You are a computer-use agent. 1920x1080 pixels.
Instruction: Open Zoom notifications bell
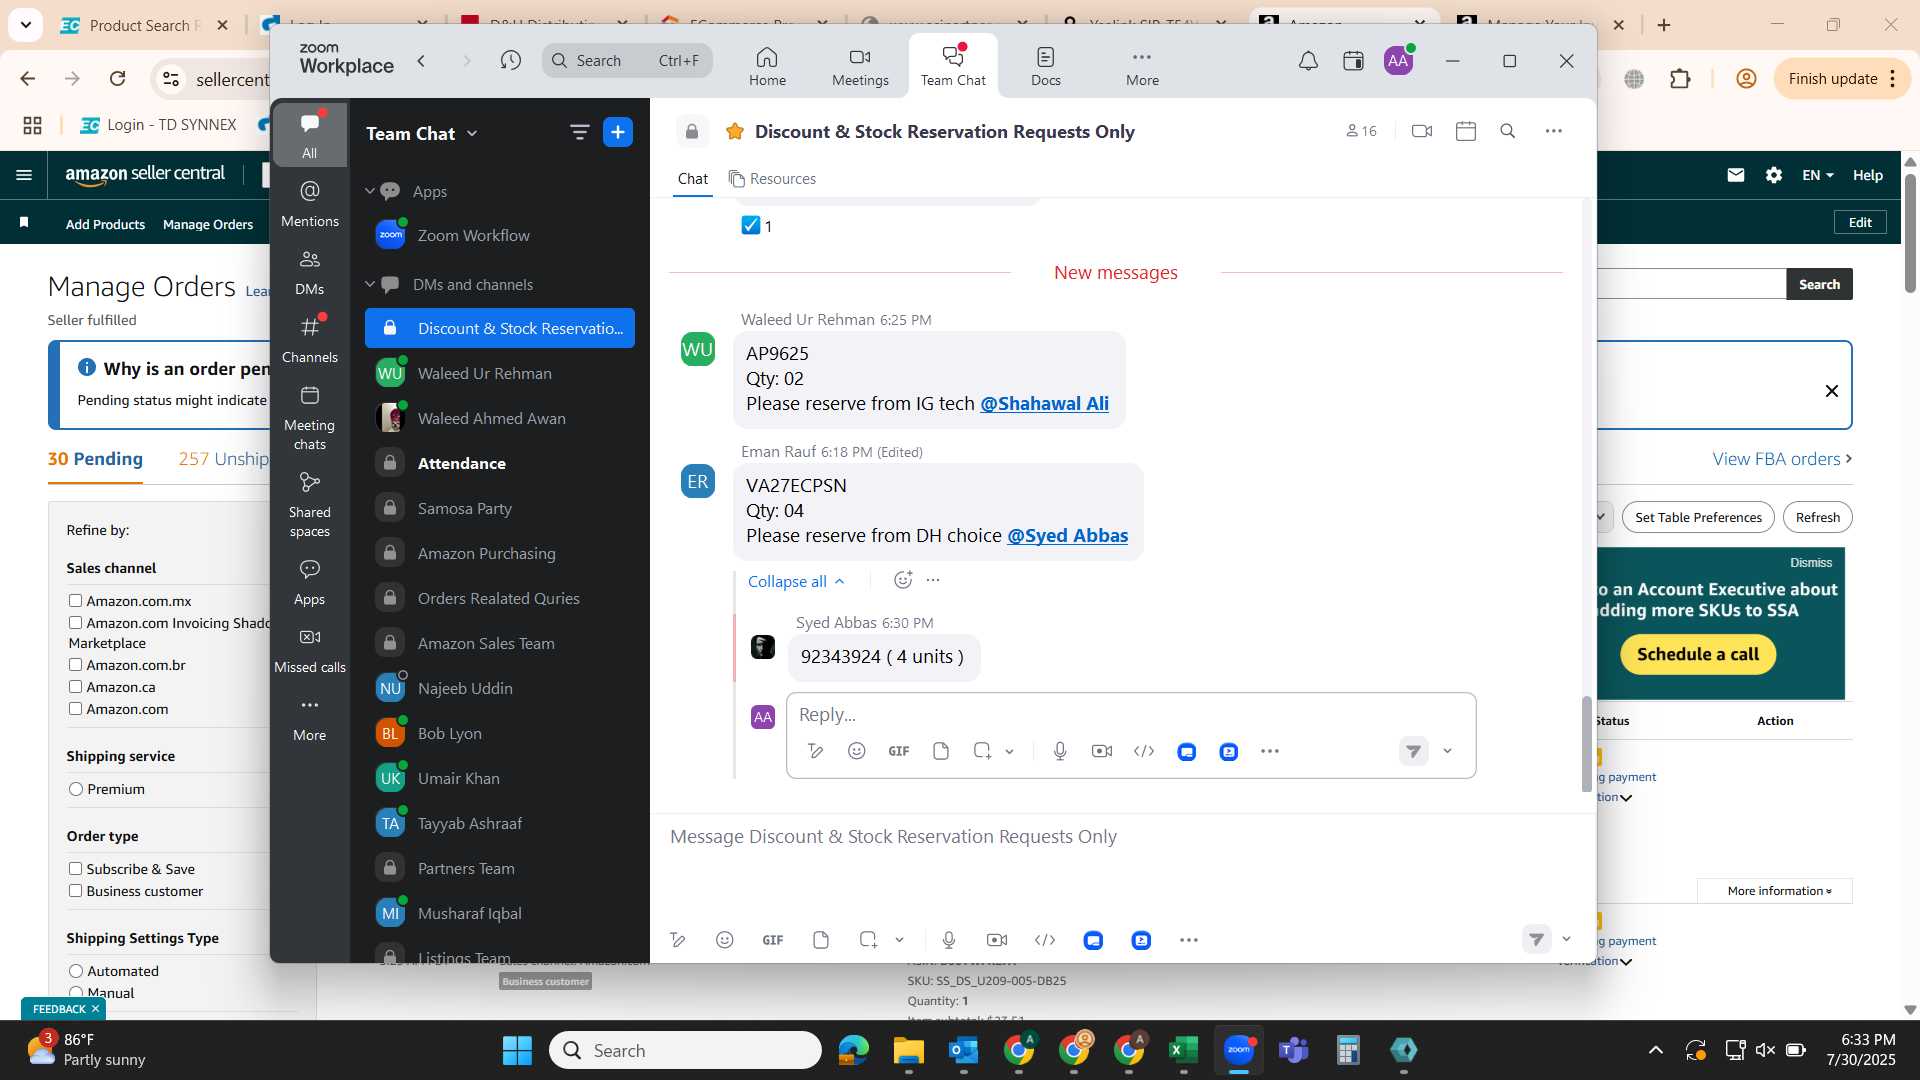pyautogui.click(x=1308, y=61)
